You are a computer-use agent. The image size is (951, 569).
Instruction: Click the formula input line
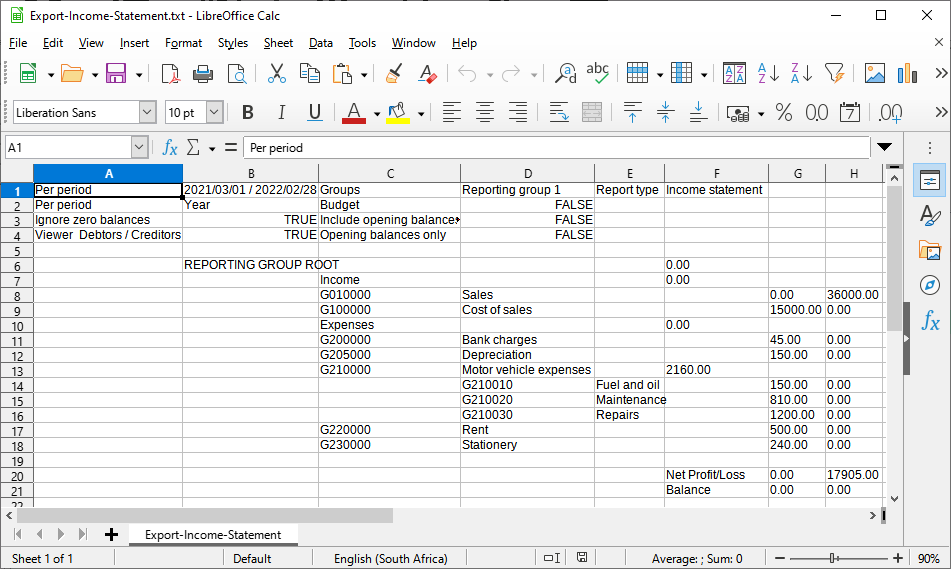[555, 148]
